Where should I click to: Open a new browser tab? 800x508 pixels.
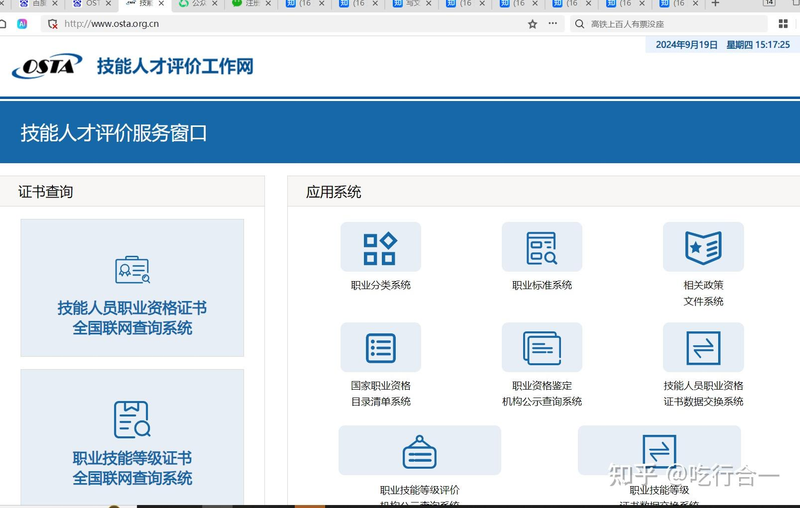(x=715, y=4)
